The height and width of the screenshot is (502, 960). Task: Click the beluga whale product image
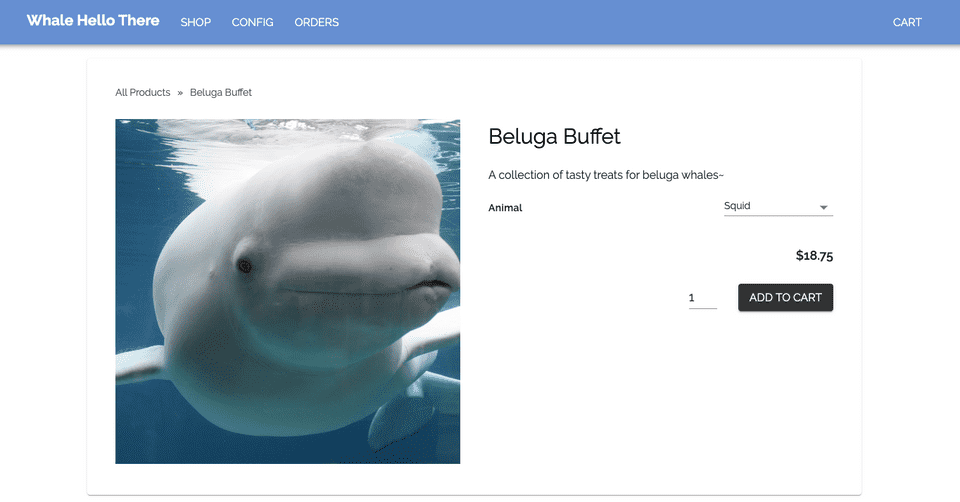point(288,291)
